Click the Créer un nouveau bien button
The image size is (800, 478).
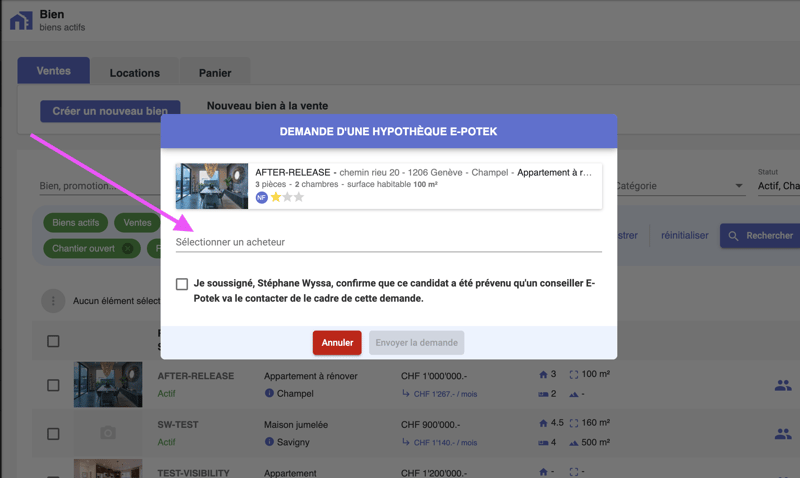(110, 111)
